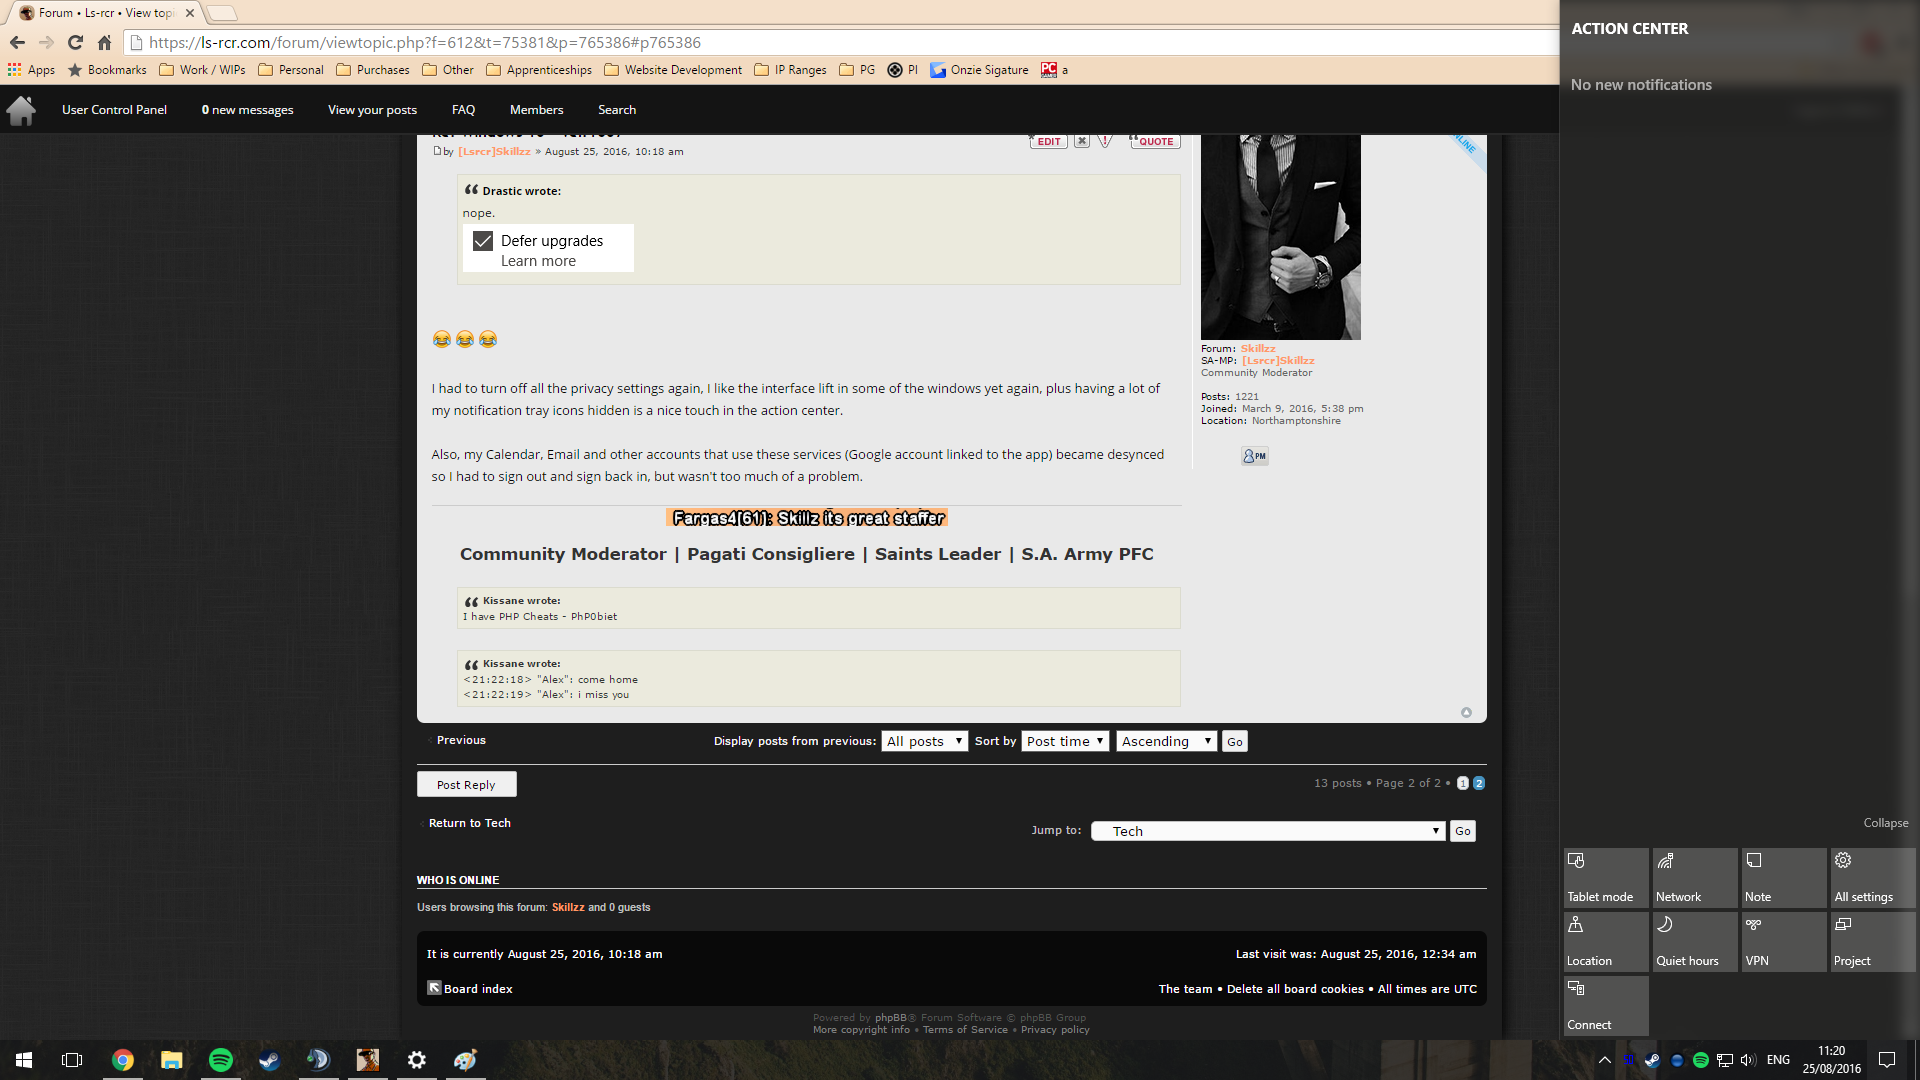Screen dimensions: 1920x1080
Task: Open The team link
Action: pos(1185,989)
